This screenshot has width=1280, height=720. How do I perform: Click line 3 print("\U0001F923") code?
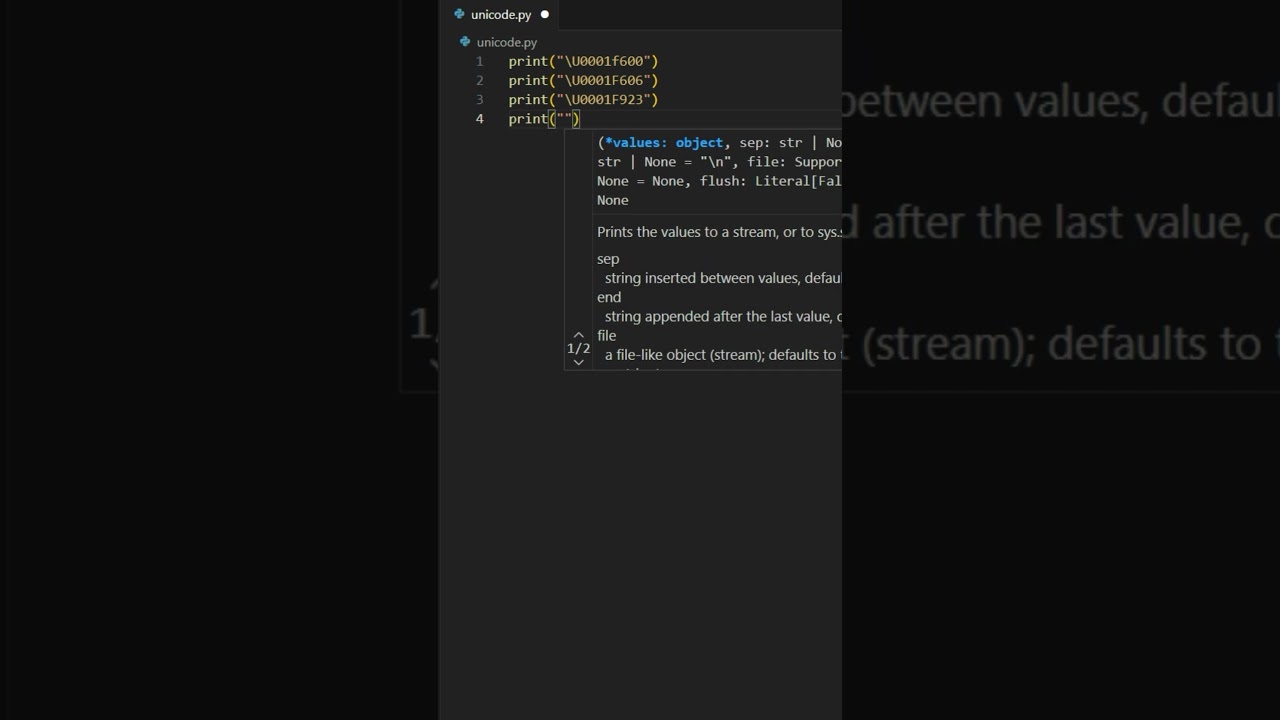click(x=583, y=99)
